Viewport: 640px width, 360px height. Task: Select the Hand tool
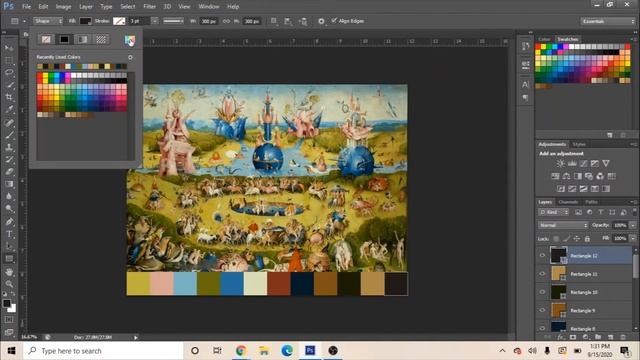click(x=9, y=272)
